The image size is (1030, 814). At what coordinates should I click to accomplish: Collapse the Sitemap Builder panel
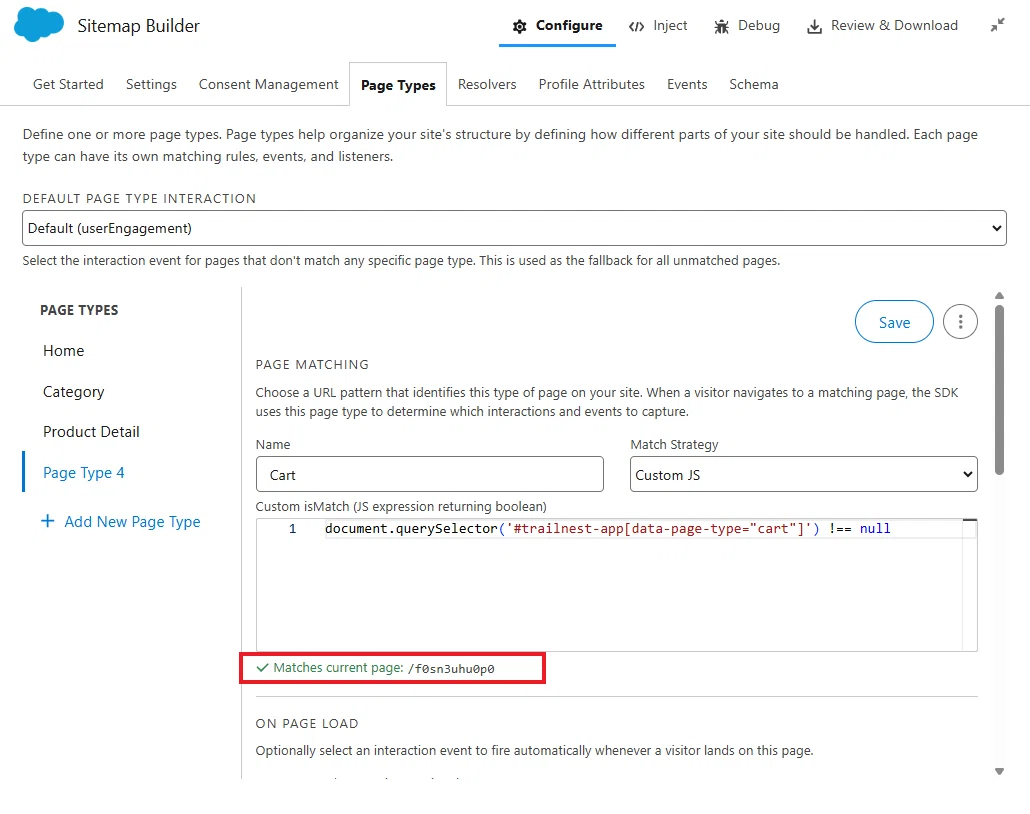997,25
